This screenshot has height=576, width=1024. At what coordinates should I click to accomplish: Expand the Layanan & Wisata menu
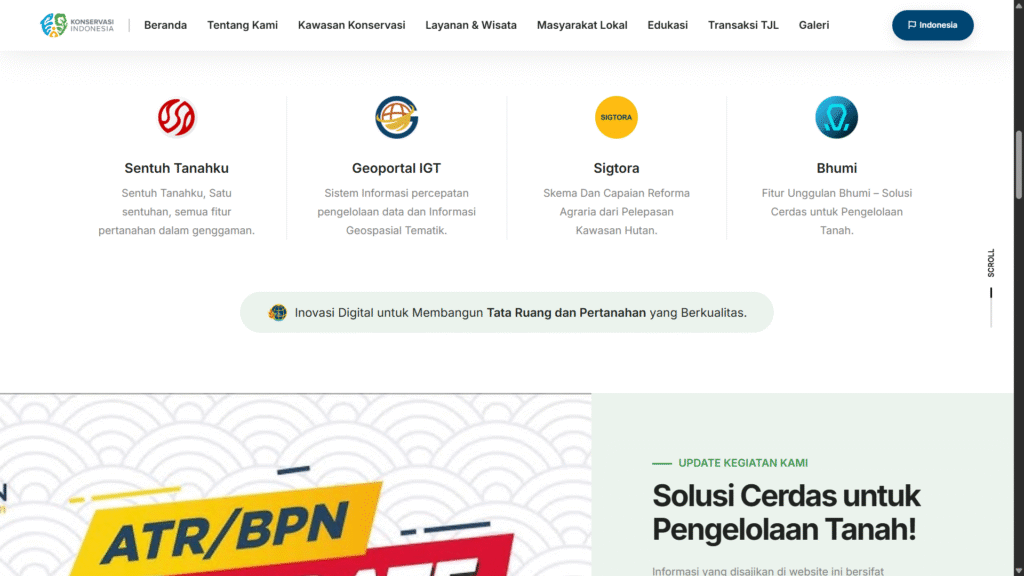coord(471,25)
